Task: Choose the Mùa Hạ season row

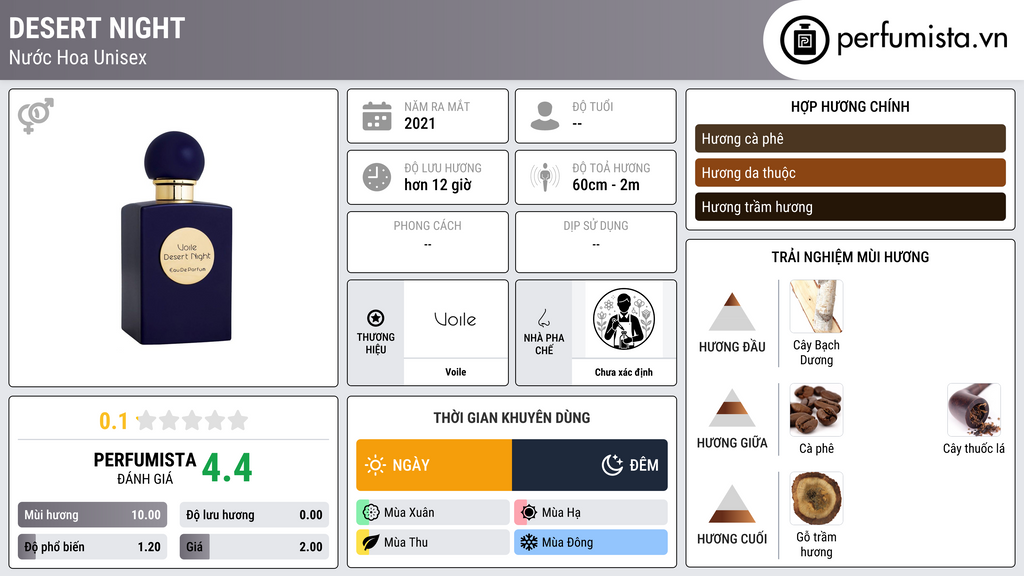Action: click(591, 513)
